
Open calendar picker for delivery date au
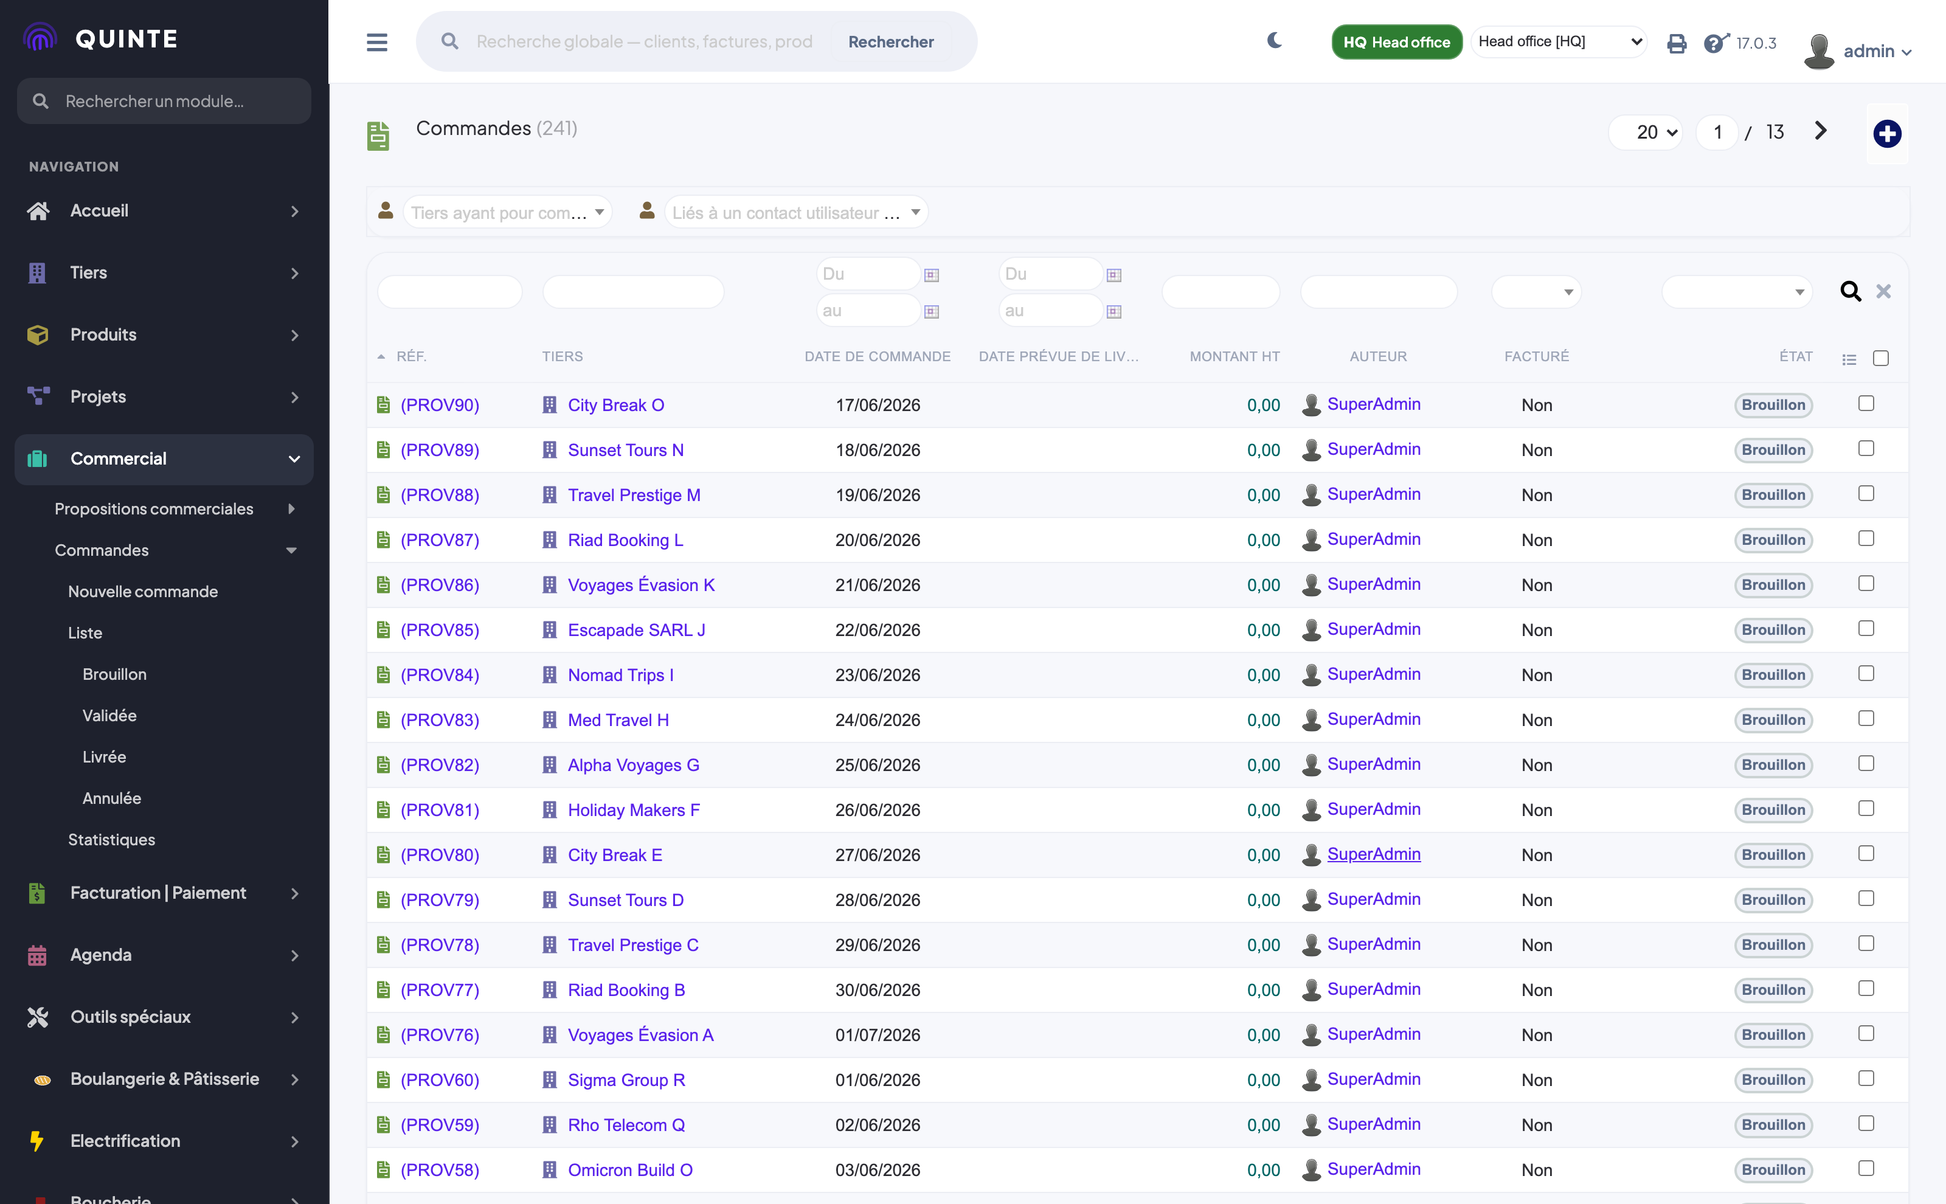1114,311
